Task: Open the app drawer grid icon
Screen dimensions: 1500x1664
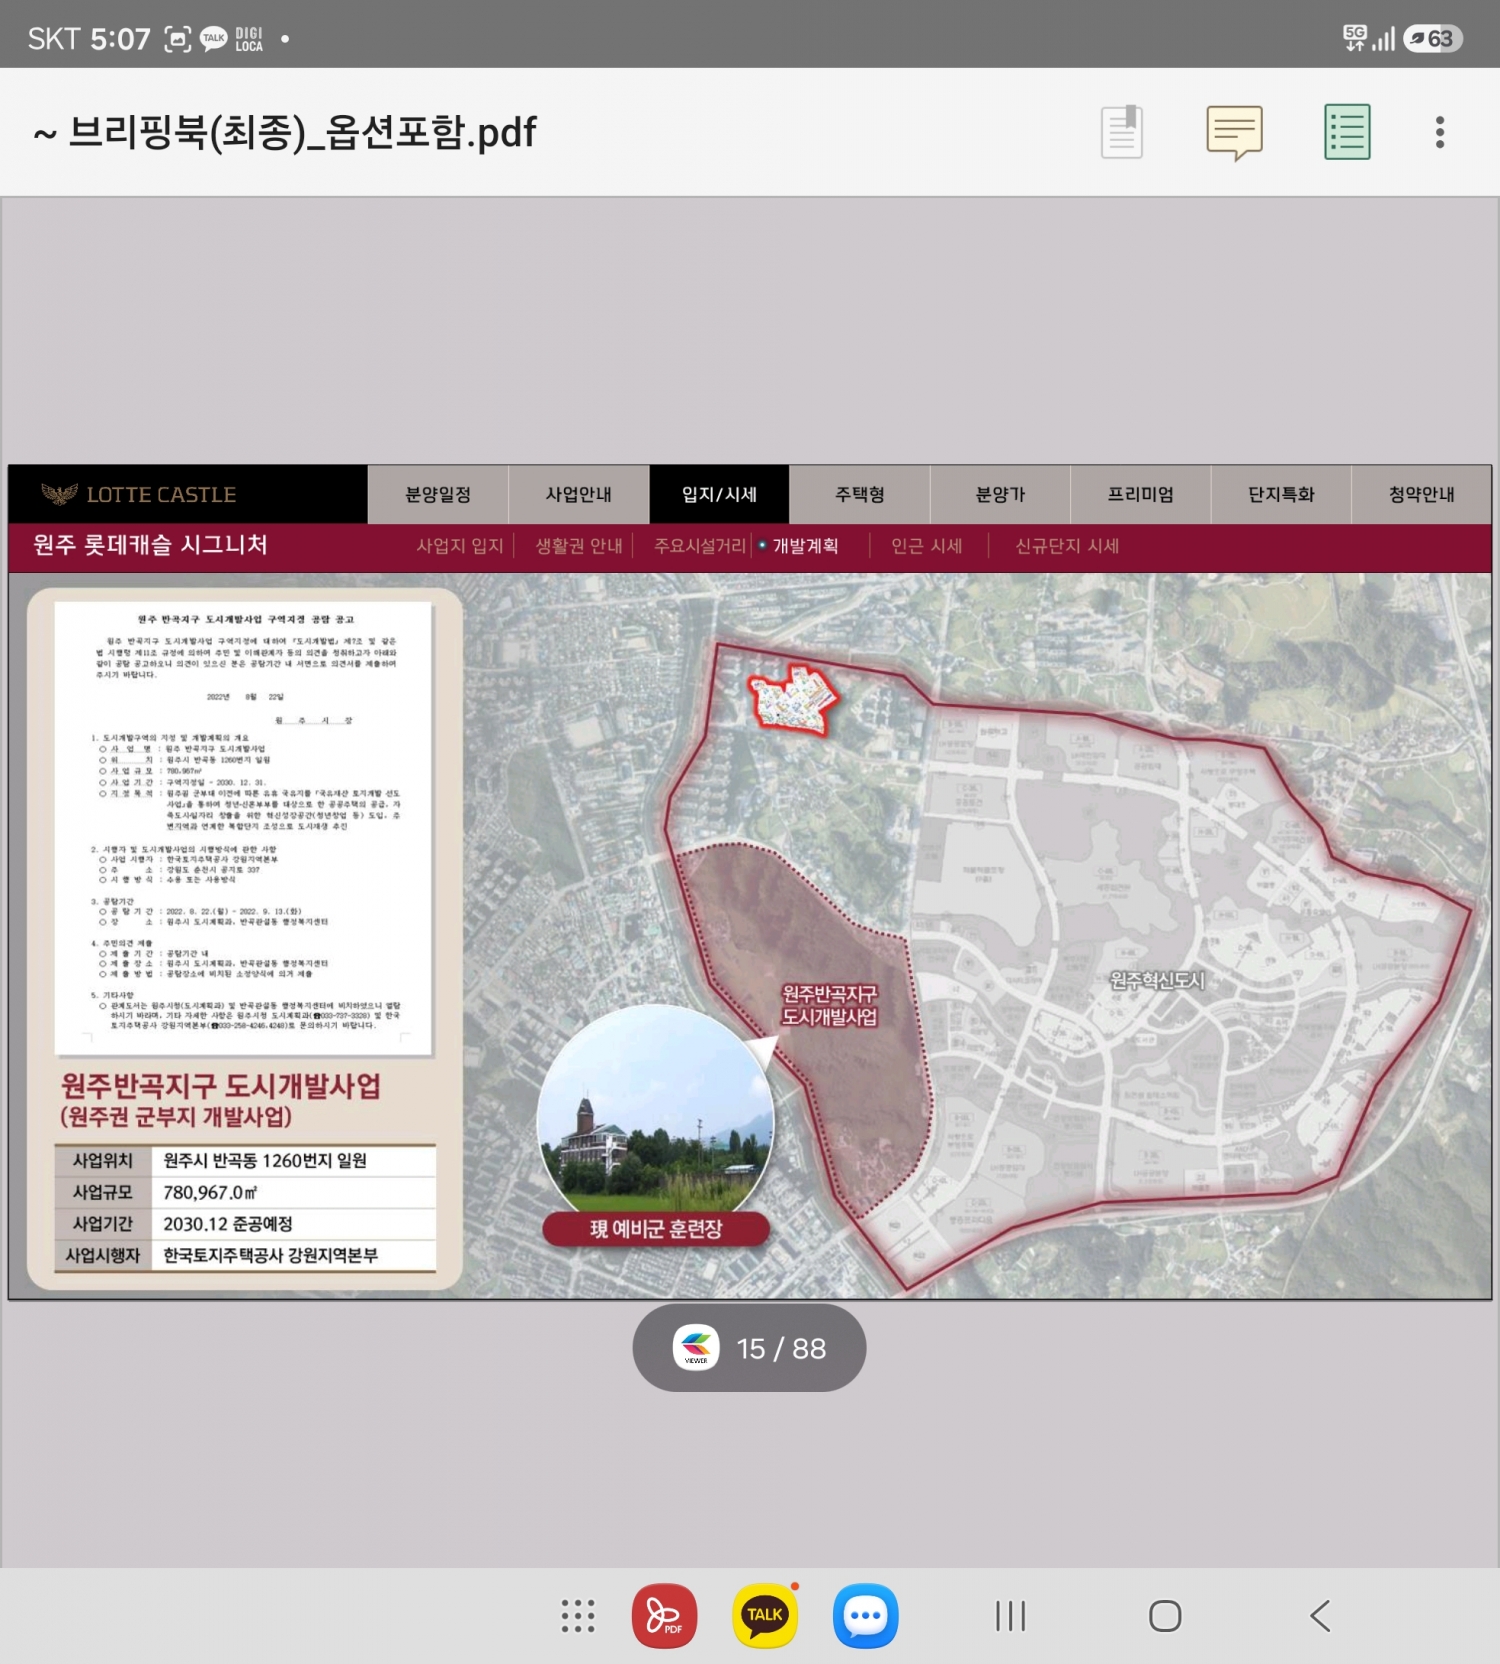Action: 578,1616
